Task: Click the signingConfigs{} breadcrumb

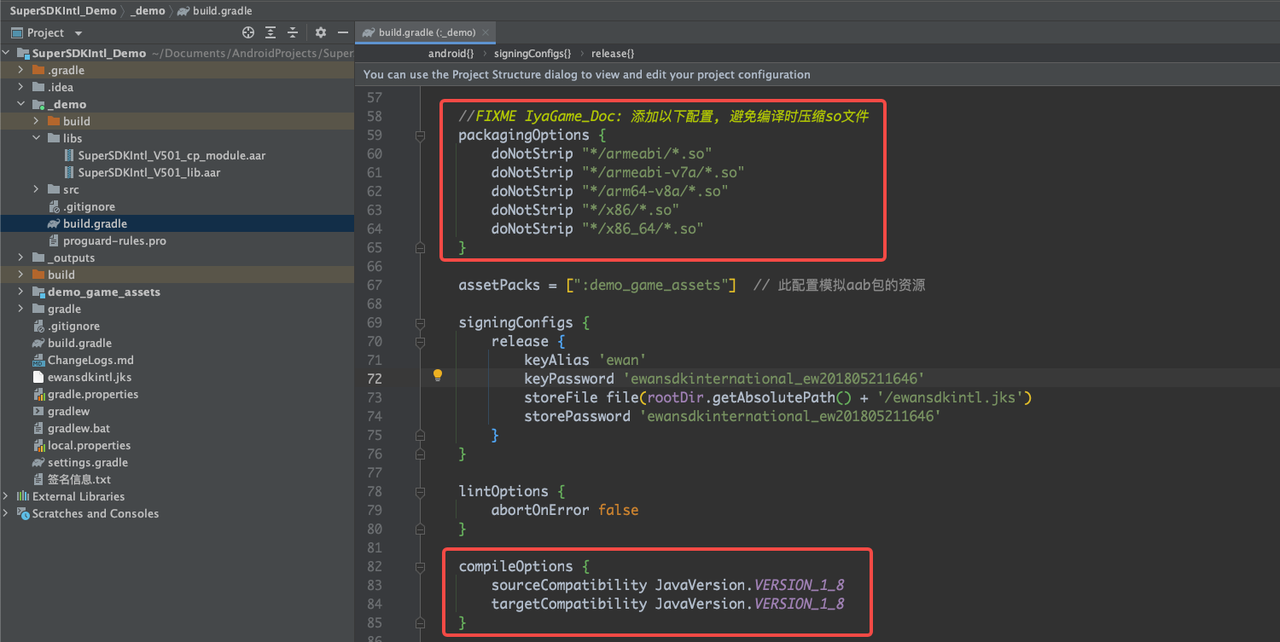Action: (532, 53)
